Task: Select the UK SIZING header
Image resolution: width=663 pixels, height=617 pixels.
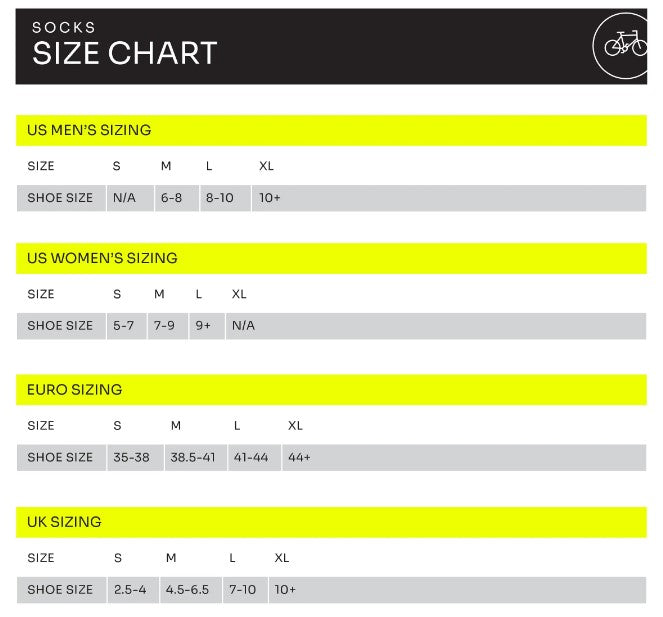Action: tap(64, 522)
